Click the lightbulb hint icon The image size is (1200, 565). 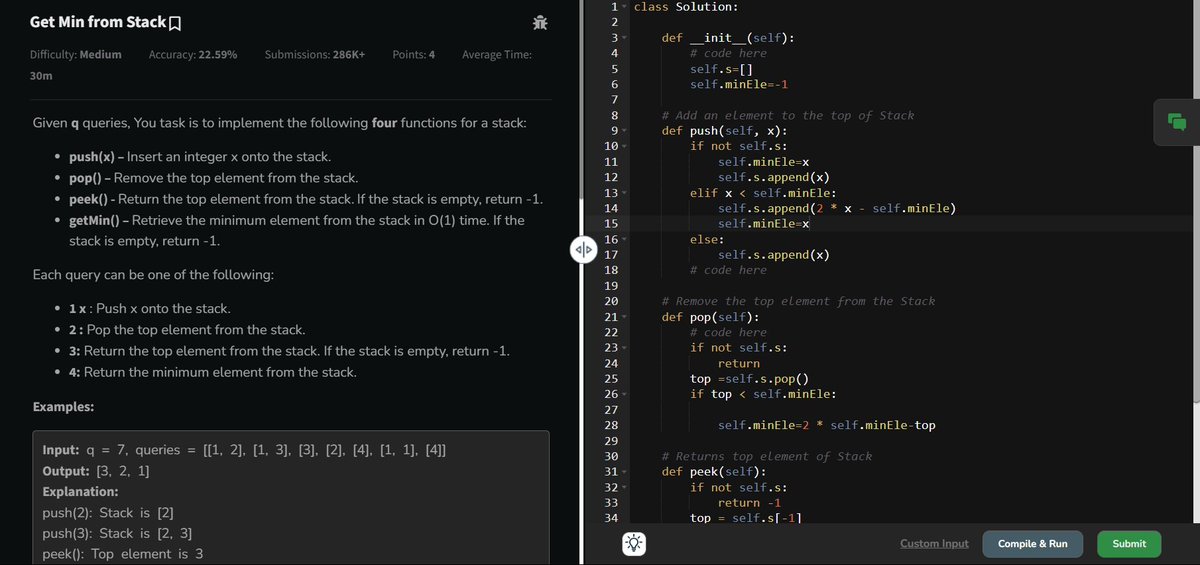click(x=634, y=544)
